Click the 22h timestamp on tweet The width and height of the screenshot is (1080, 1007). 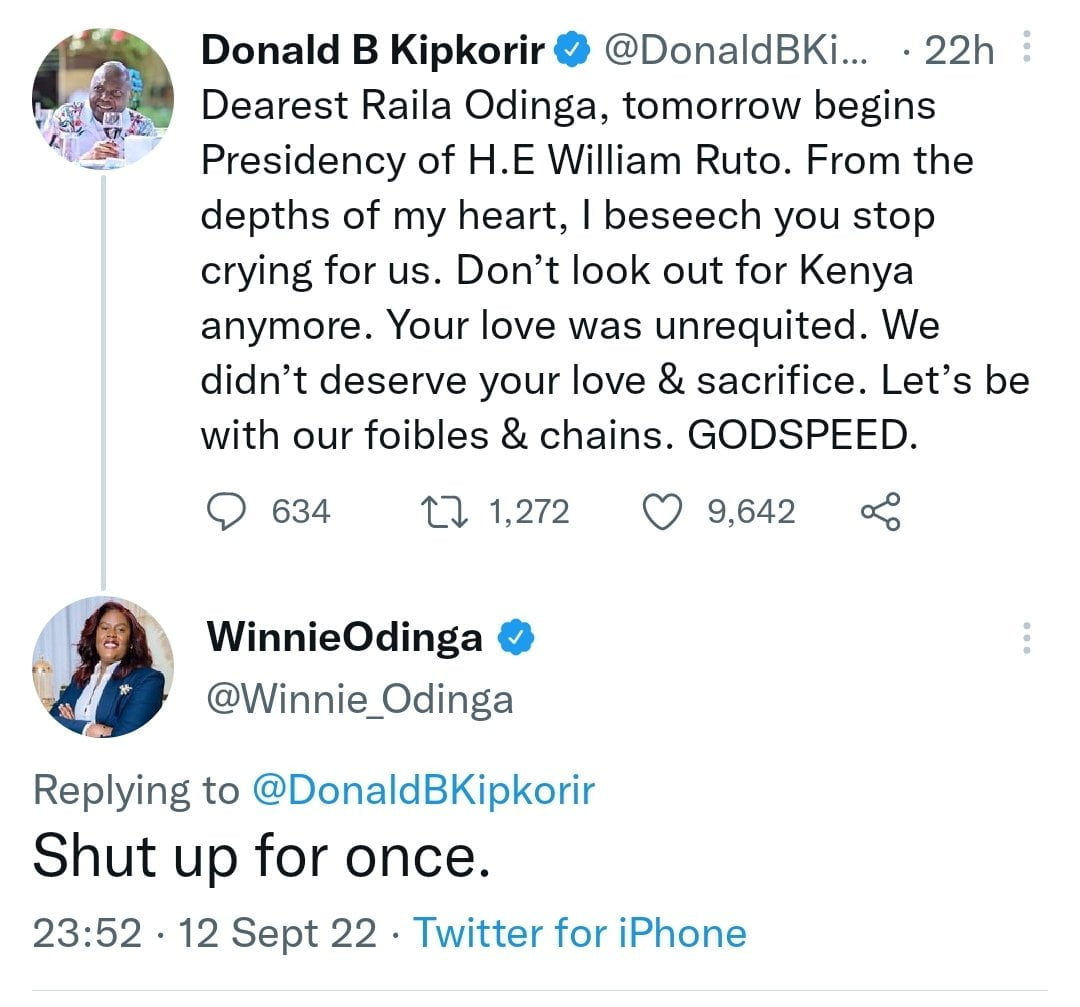pyautogui.click(x=959, y=51)
